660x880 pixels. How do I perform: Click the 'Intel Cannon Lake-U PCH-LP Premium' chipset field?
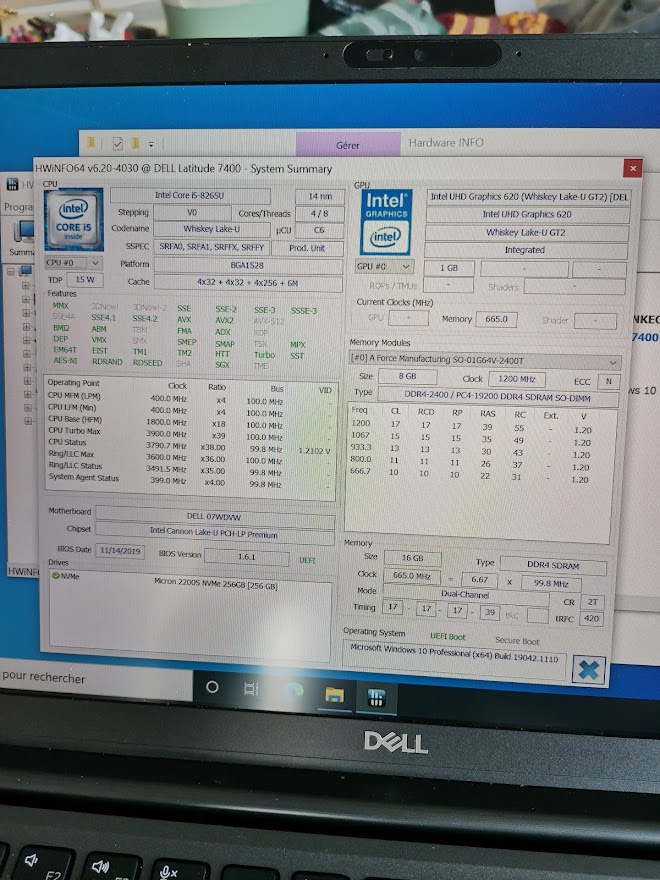pyautogui.click(x=215, y=533)
